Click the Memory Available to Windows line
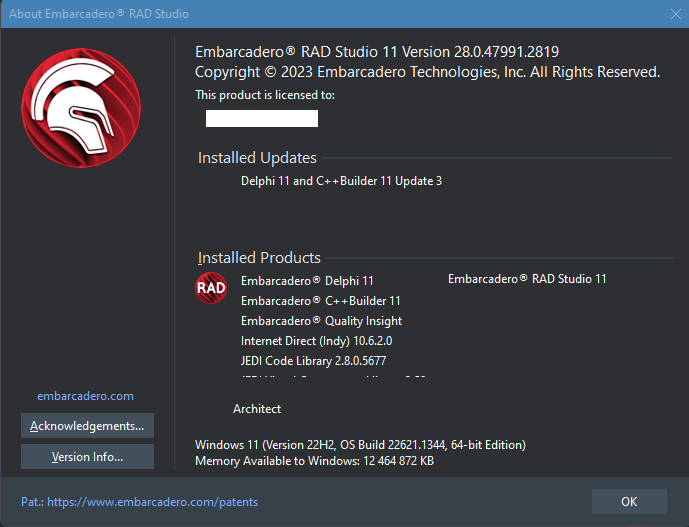This screenshot has height=527, width=689. coord(314,461)
